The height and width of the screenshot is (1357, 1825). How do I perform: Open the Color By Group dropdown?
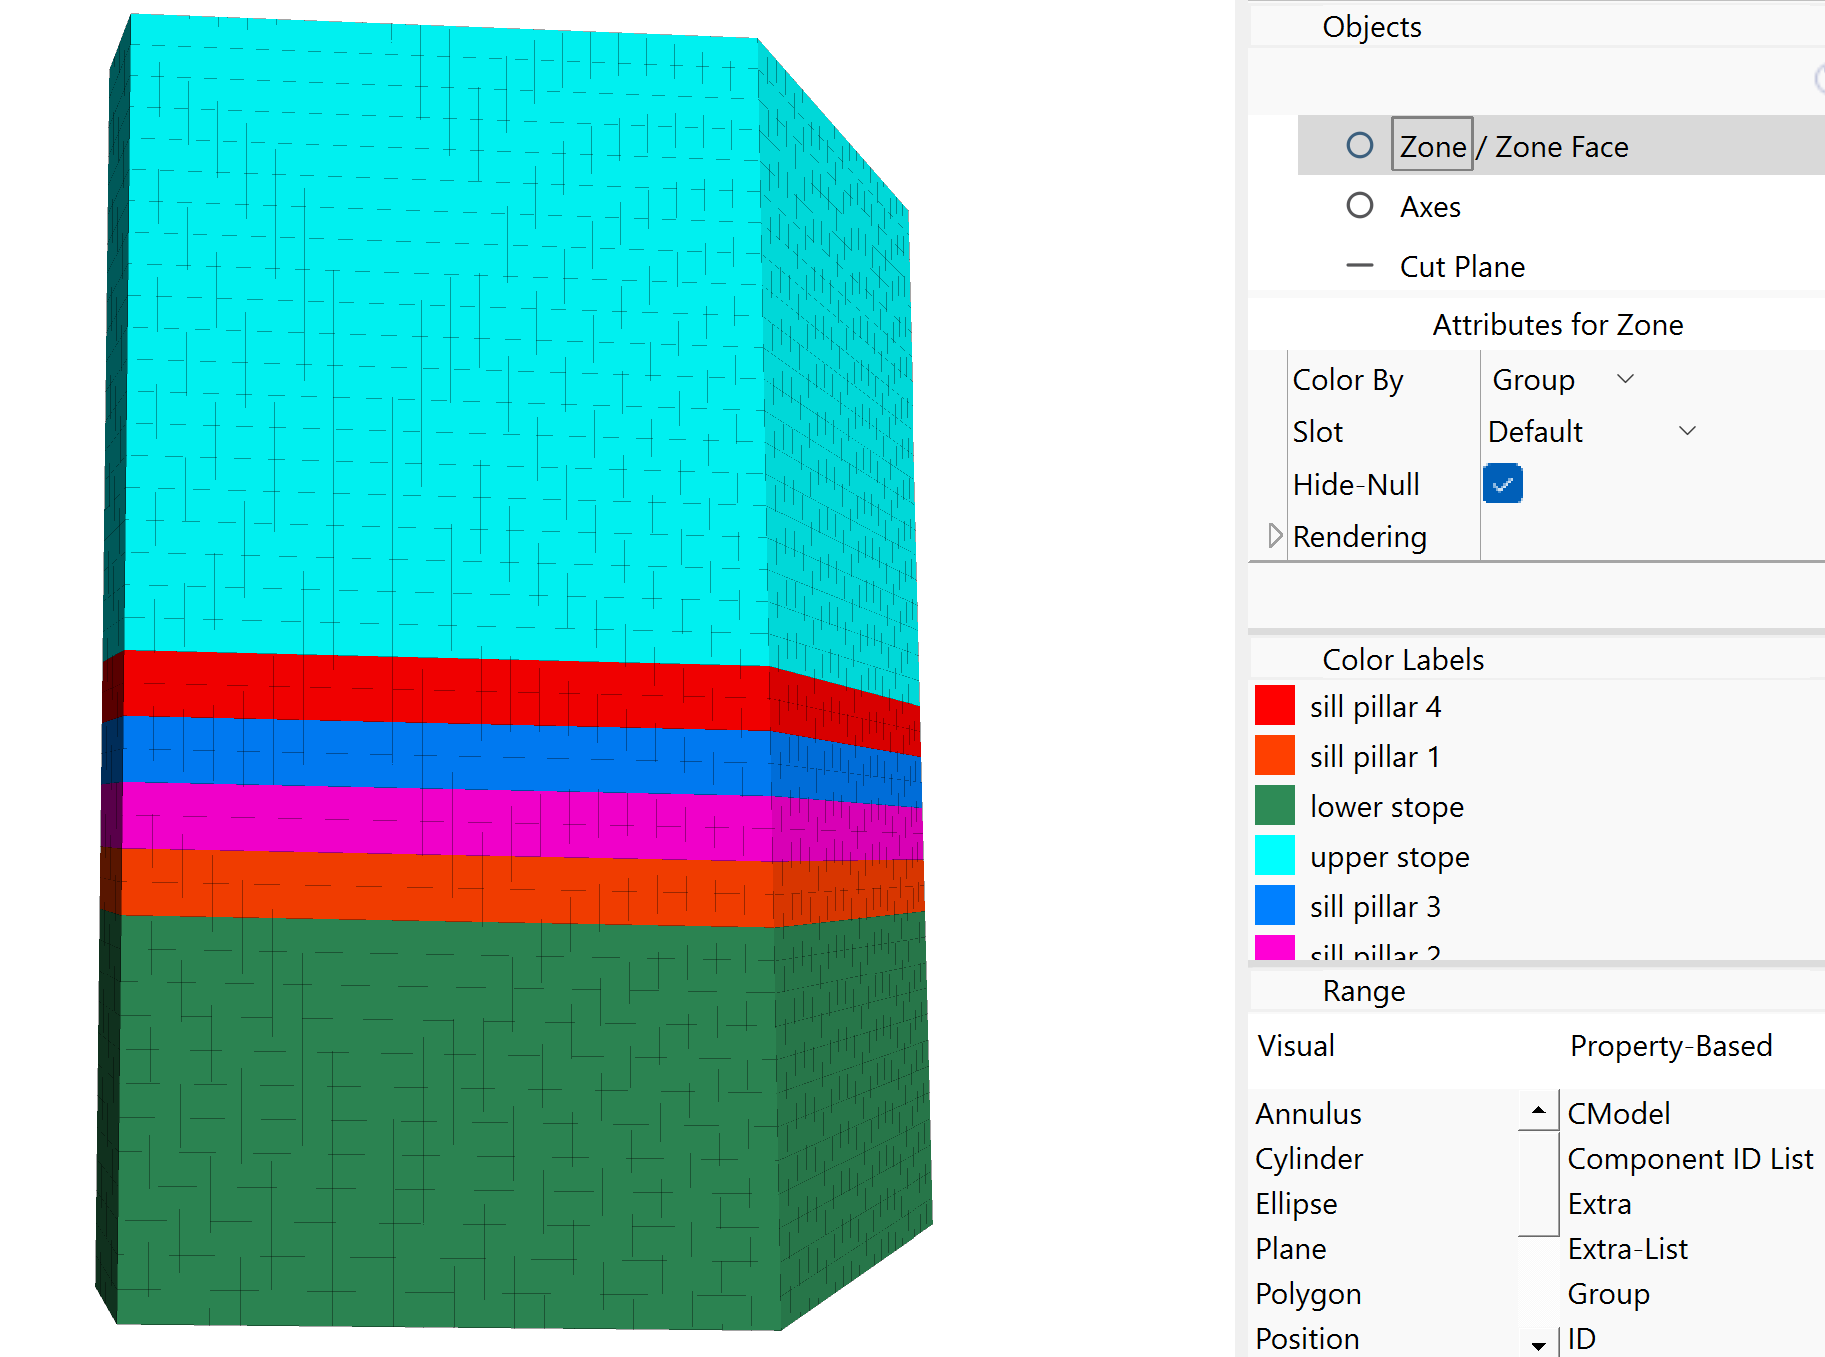pyautogui.click(x=1562, y=380)
